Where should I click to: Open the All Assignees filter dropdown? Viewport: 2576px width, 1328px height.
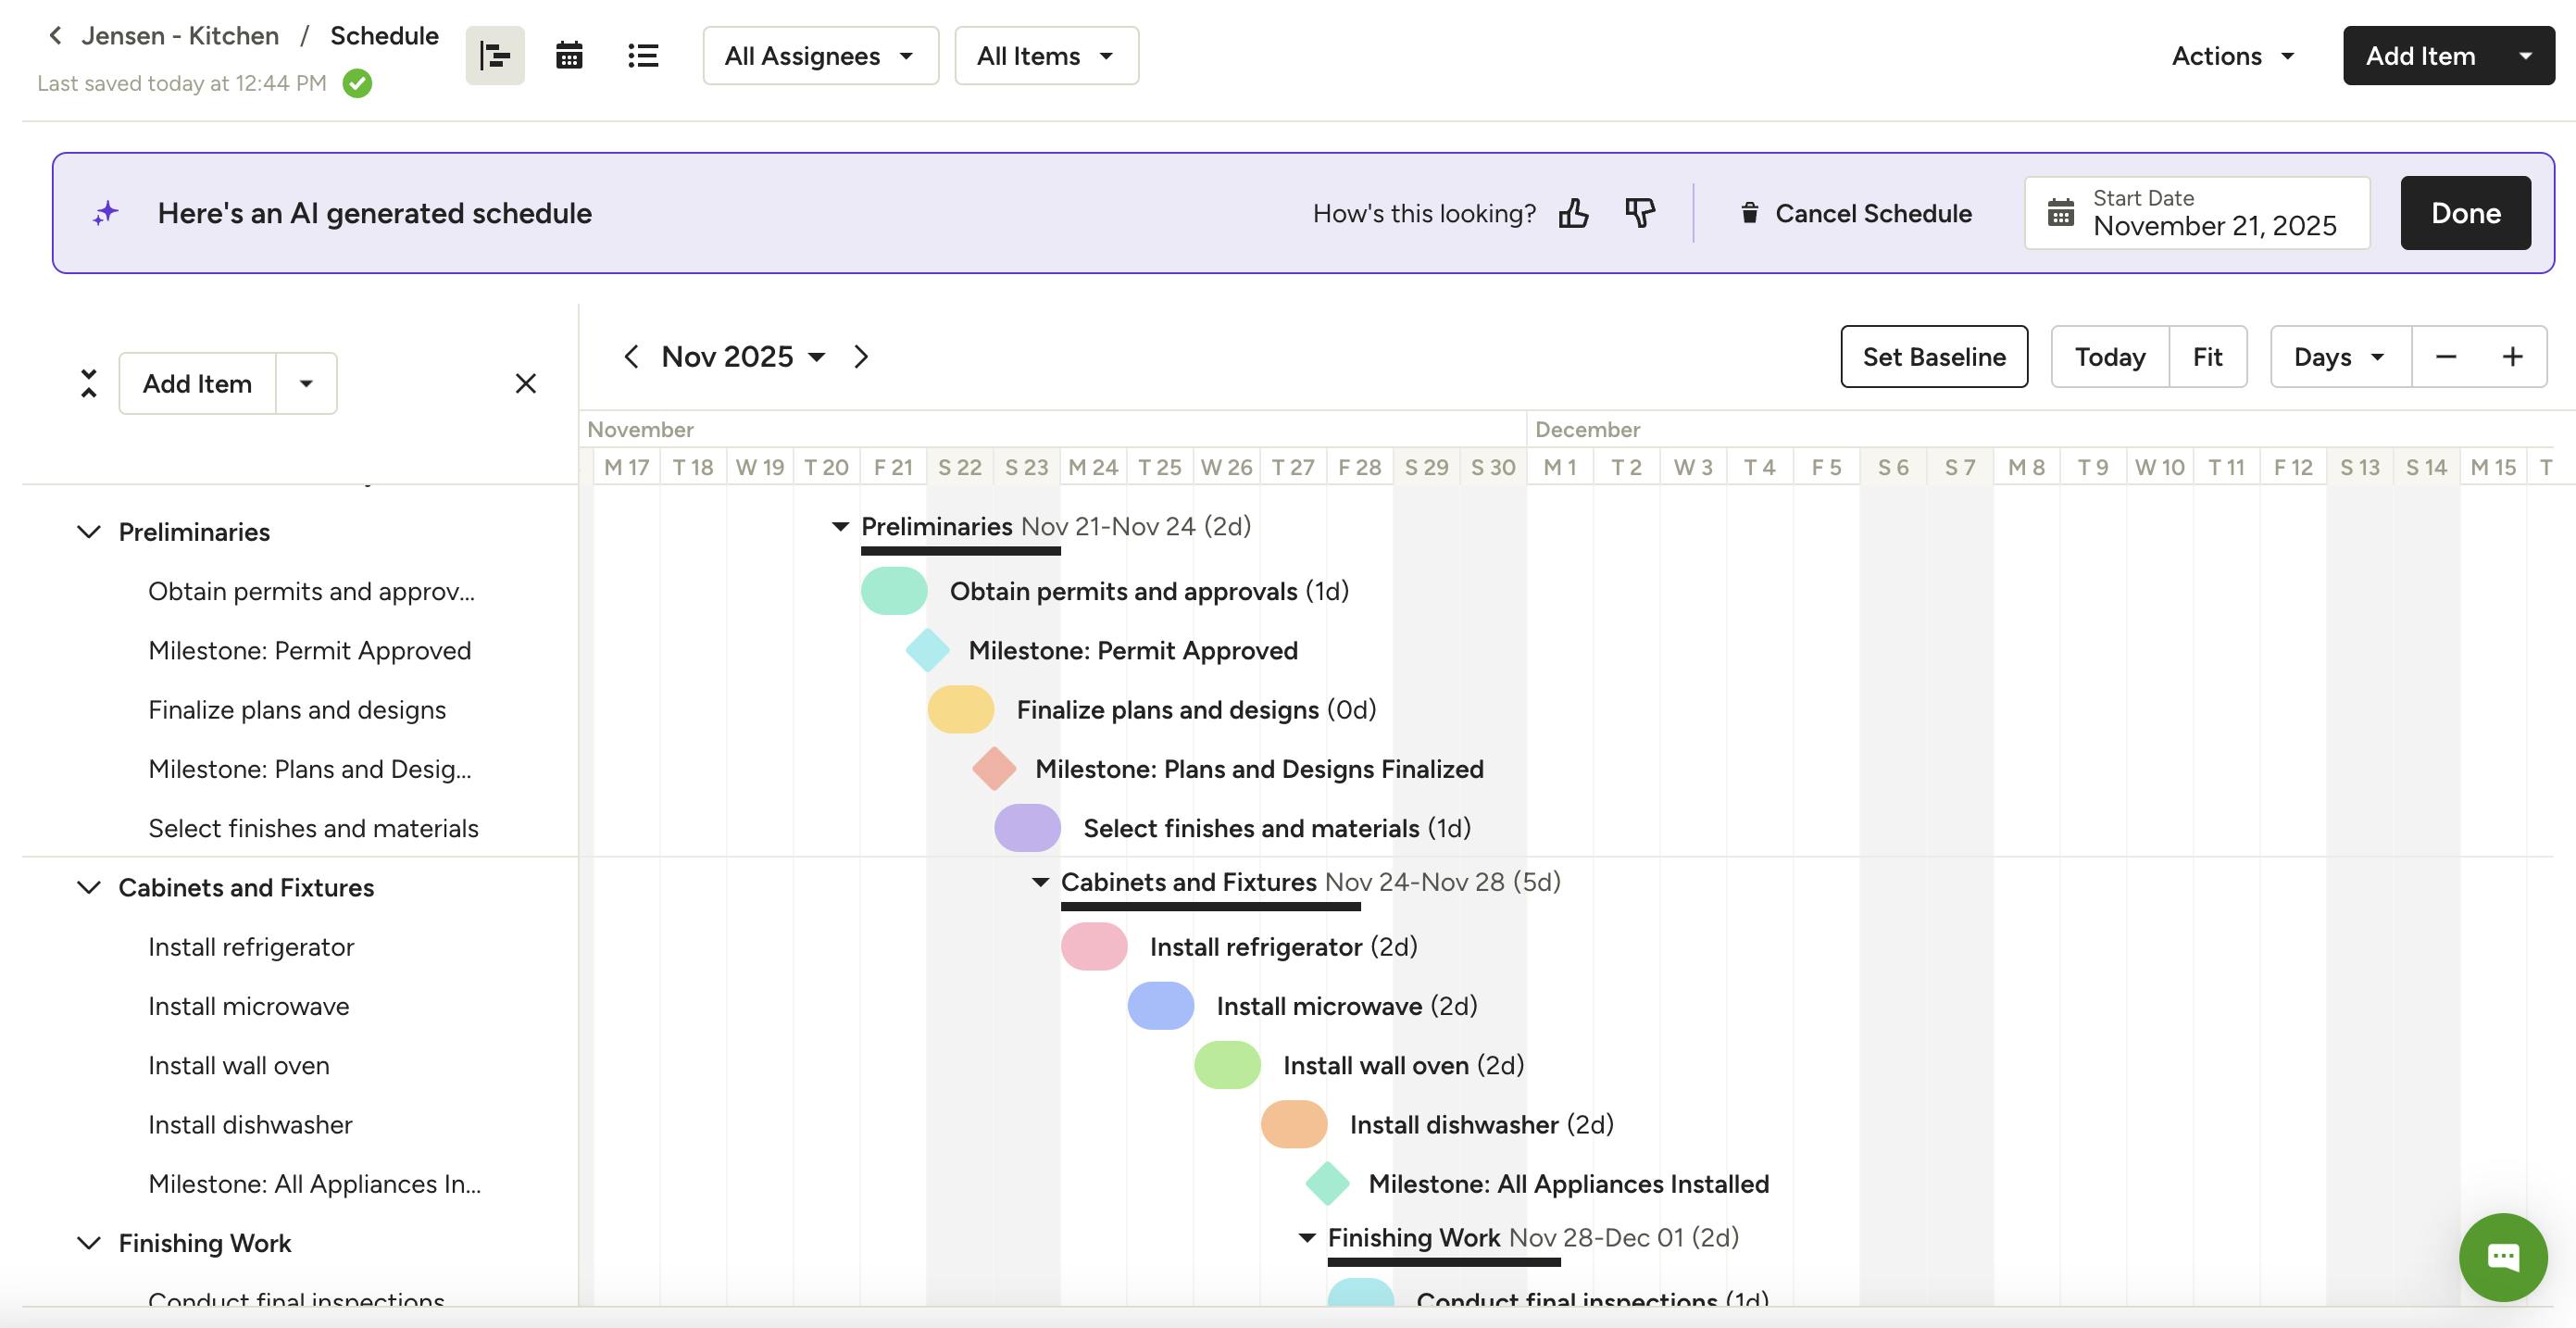click(x=820, y=56)
